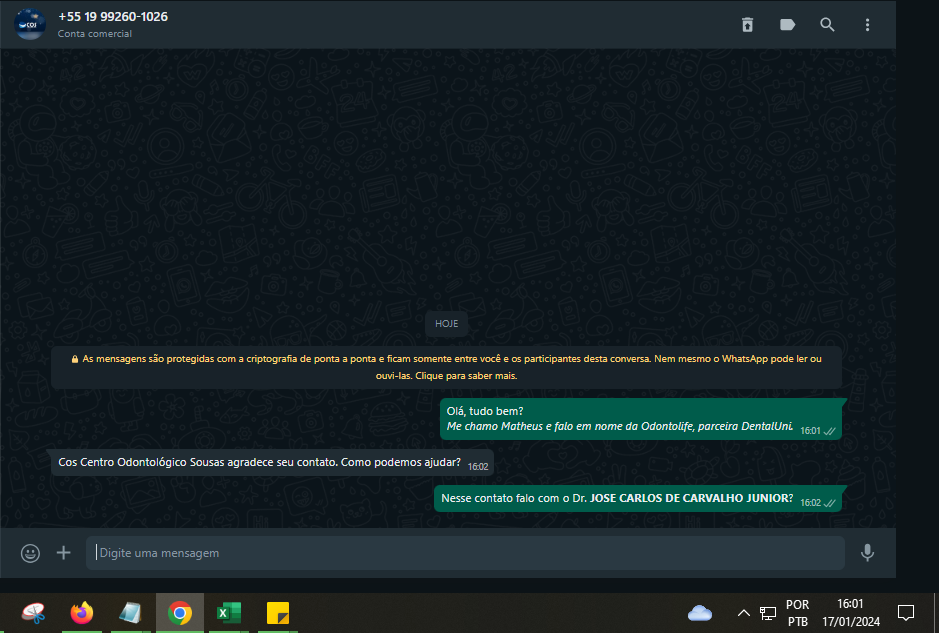The height and width of the screenshot is (633, 939).
Task: Click the 16:02 timestamp on the received message
Action: click(x=478, y=467)
